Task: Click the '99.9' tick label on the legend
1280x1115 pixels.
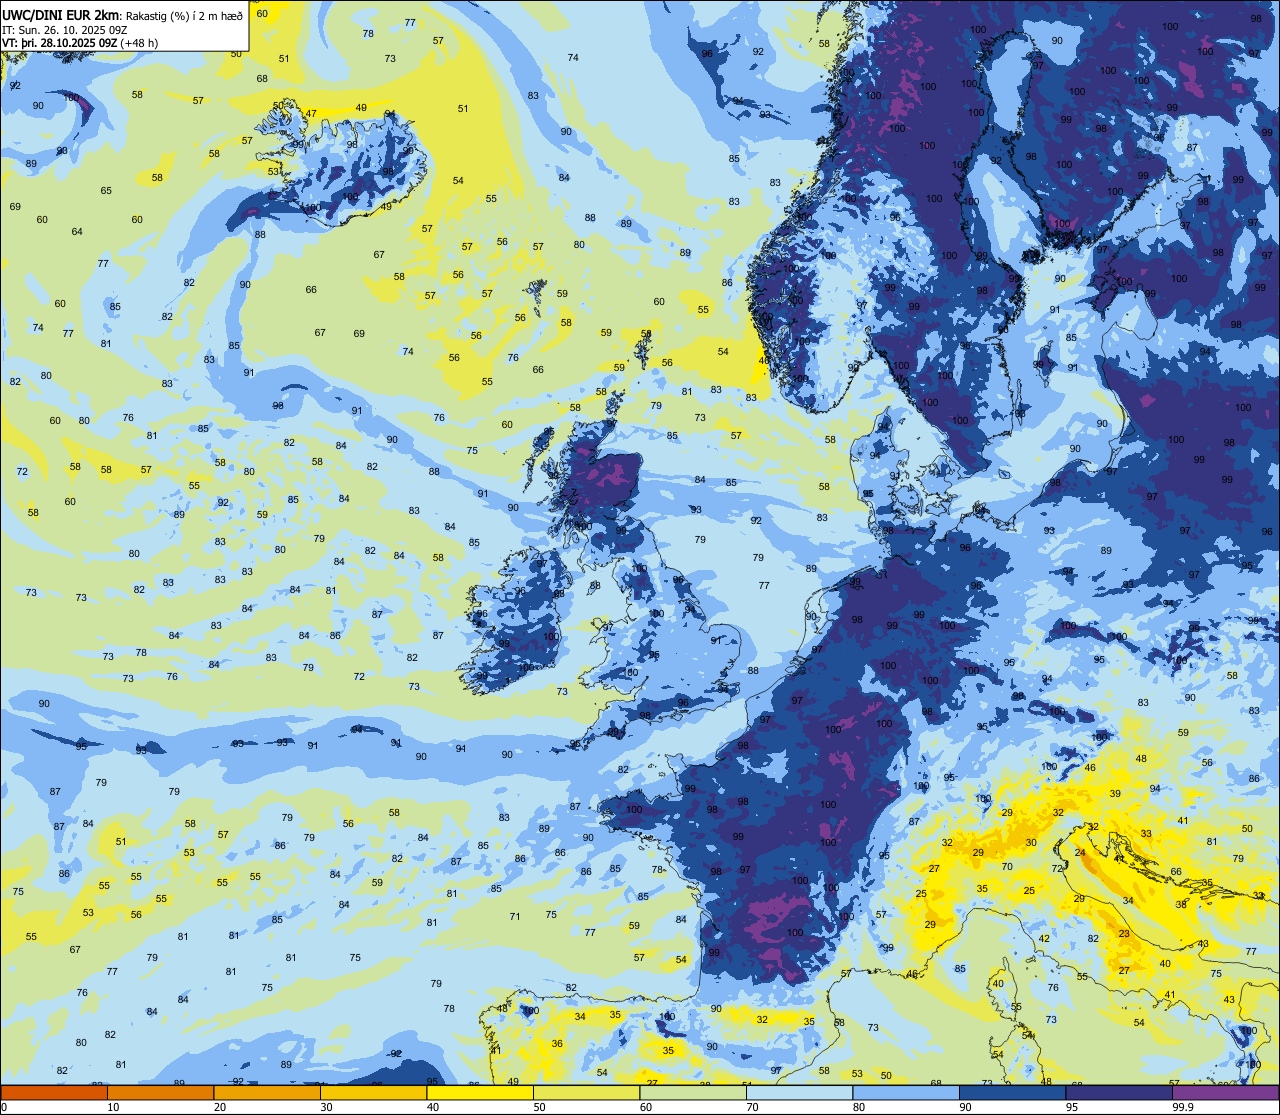Action: pos(1183,1107)
